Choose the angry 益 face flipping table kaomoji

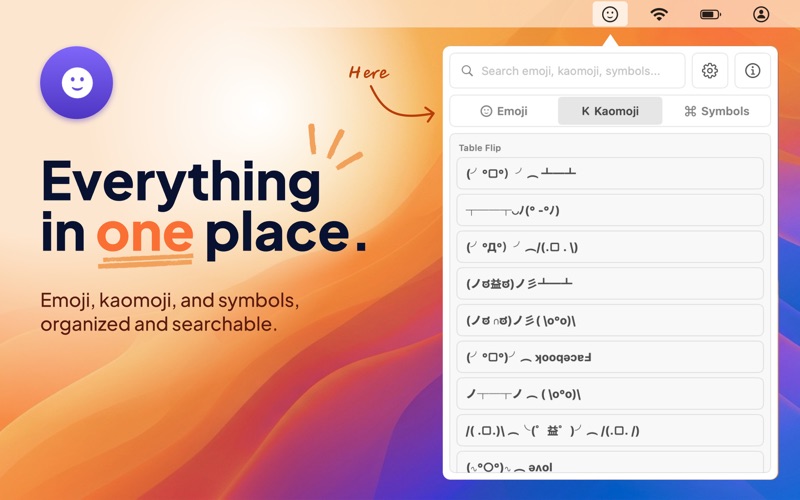pyautogui.click(x=610, y=283)
